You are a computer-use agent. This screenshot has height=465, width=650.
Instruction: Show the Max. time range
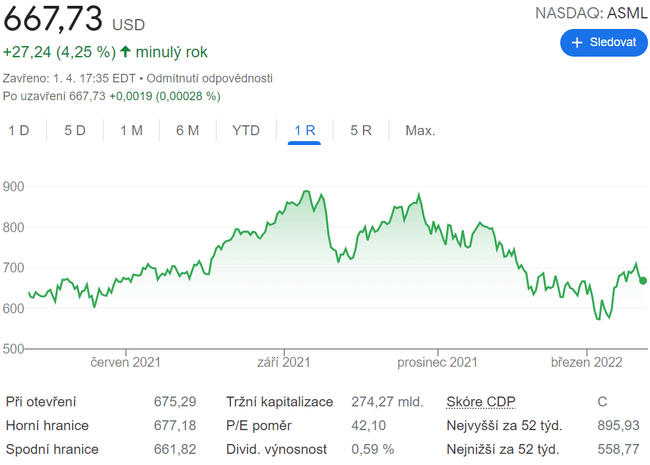420,130
